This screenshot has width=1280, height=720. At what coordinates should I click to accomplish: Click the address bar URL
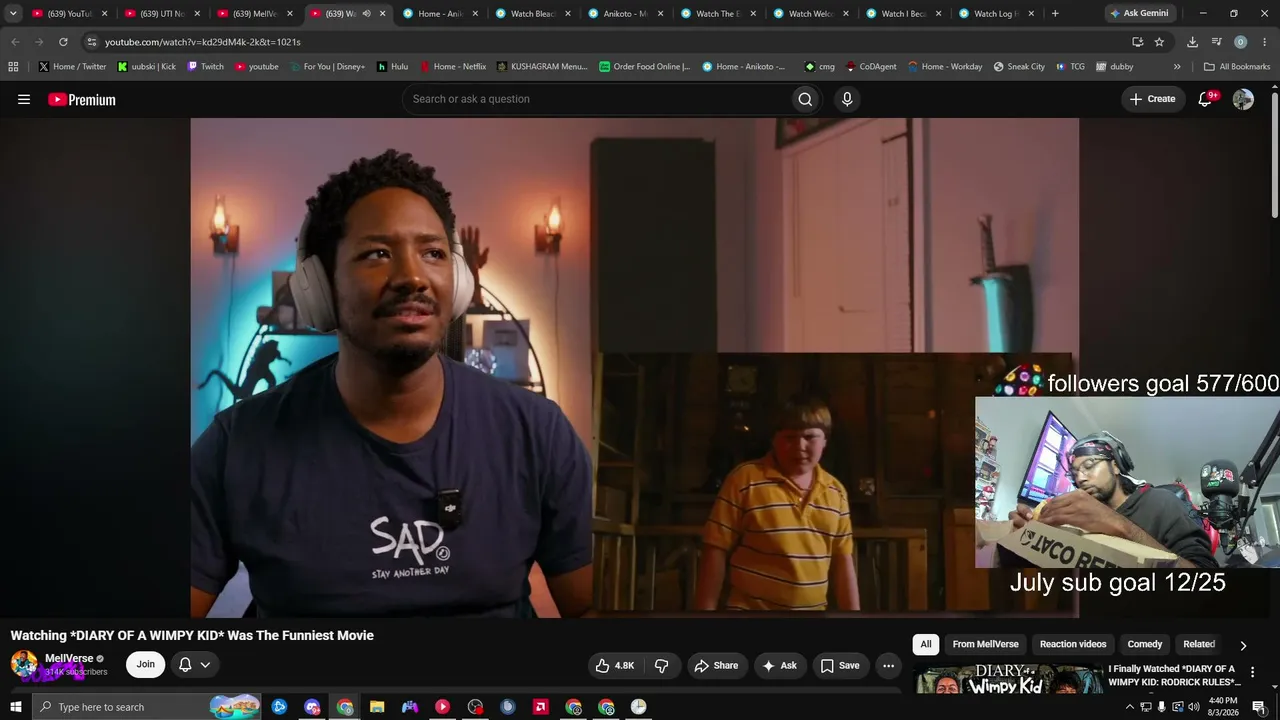pyautogui.click(x=203, y=42)
